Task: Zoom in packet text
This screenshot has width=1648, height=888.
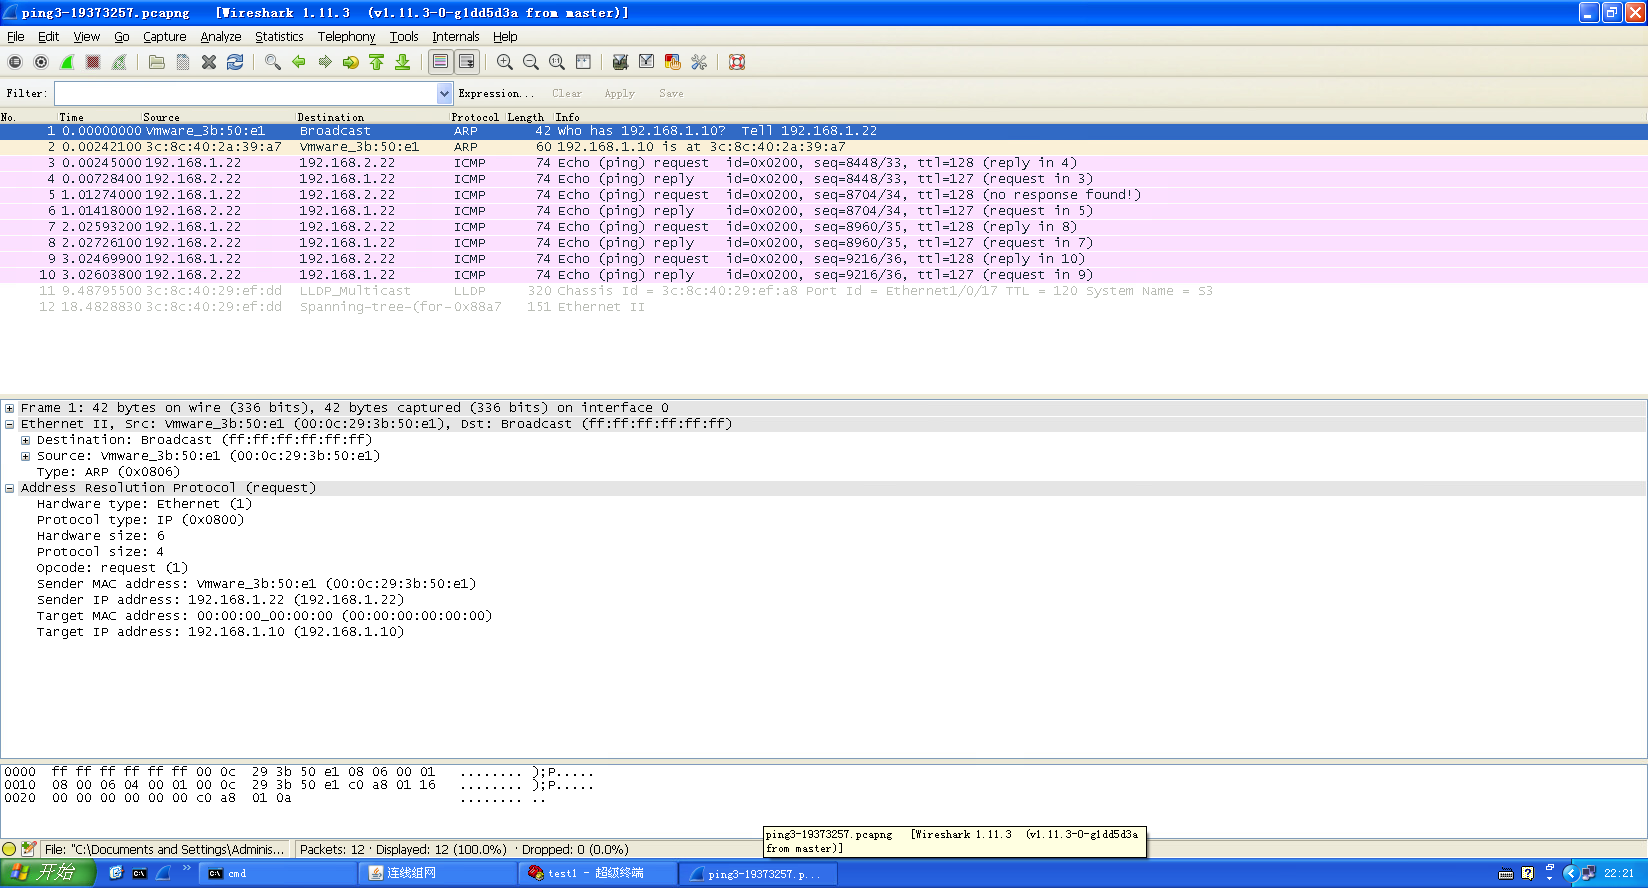Action: tap(505, 62)
